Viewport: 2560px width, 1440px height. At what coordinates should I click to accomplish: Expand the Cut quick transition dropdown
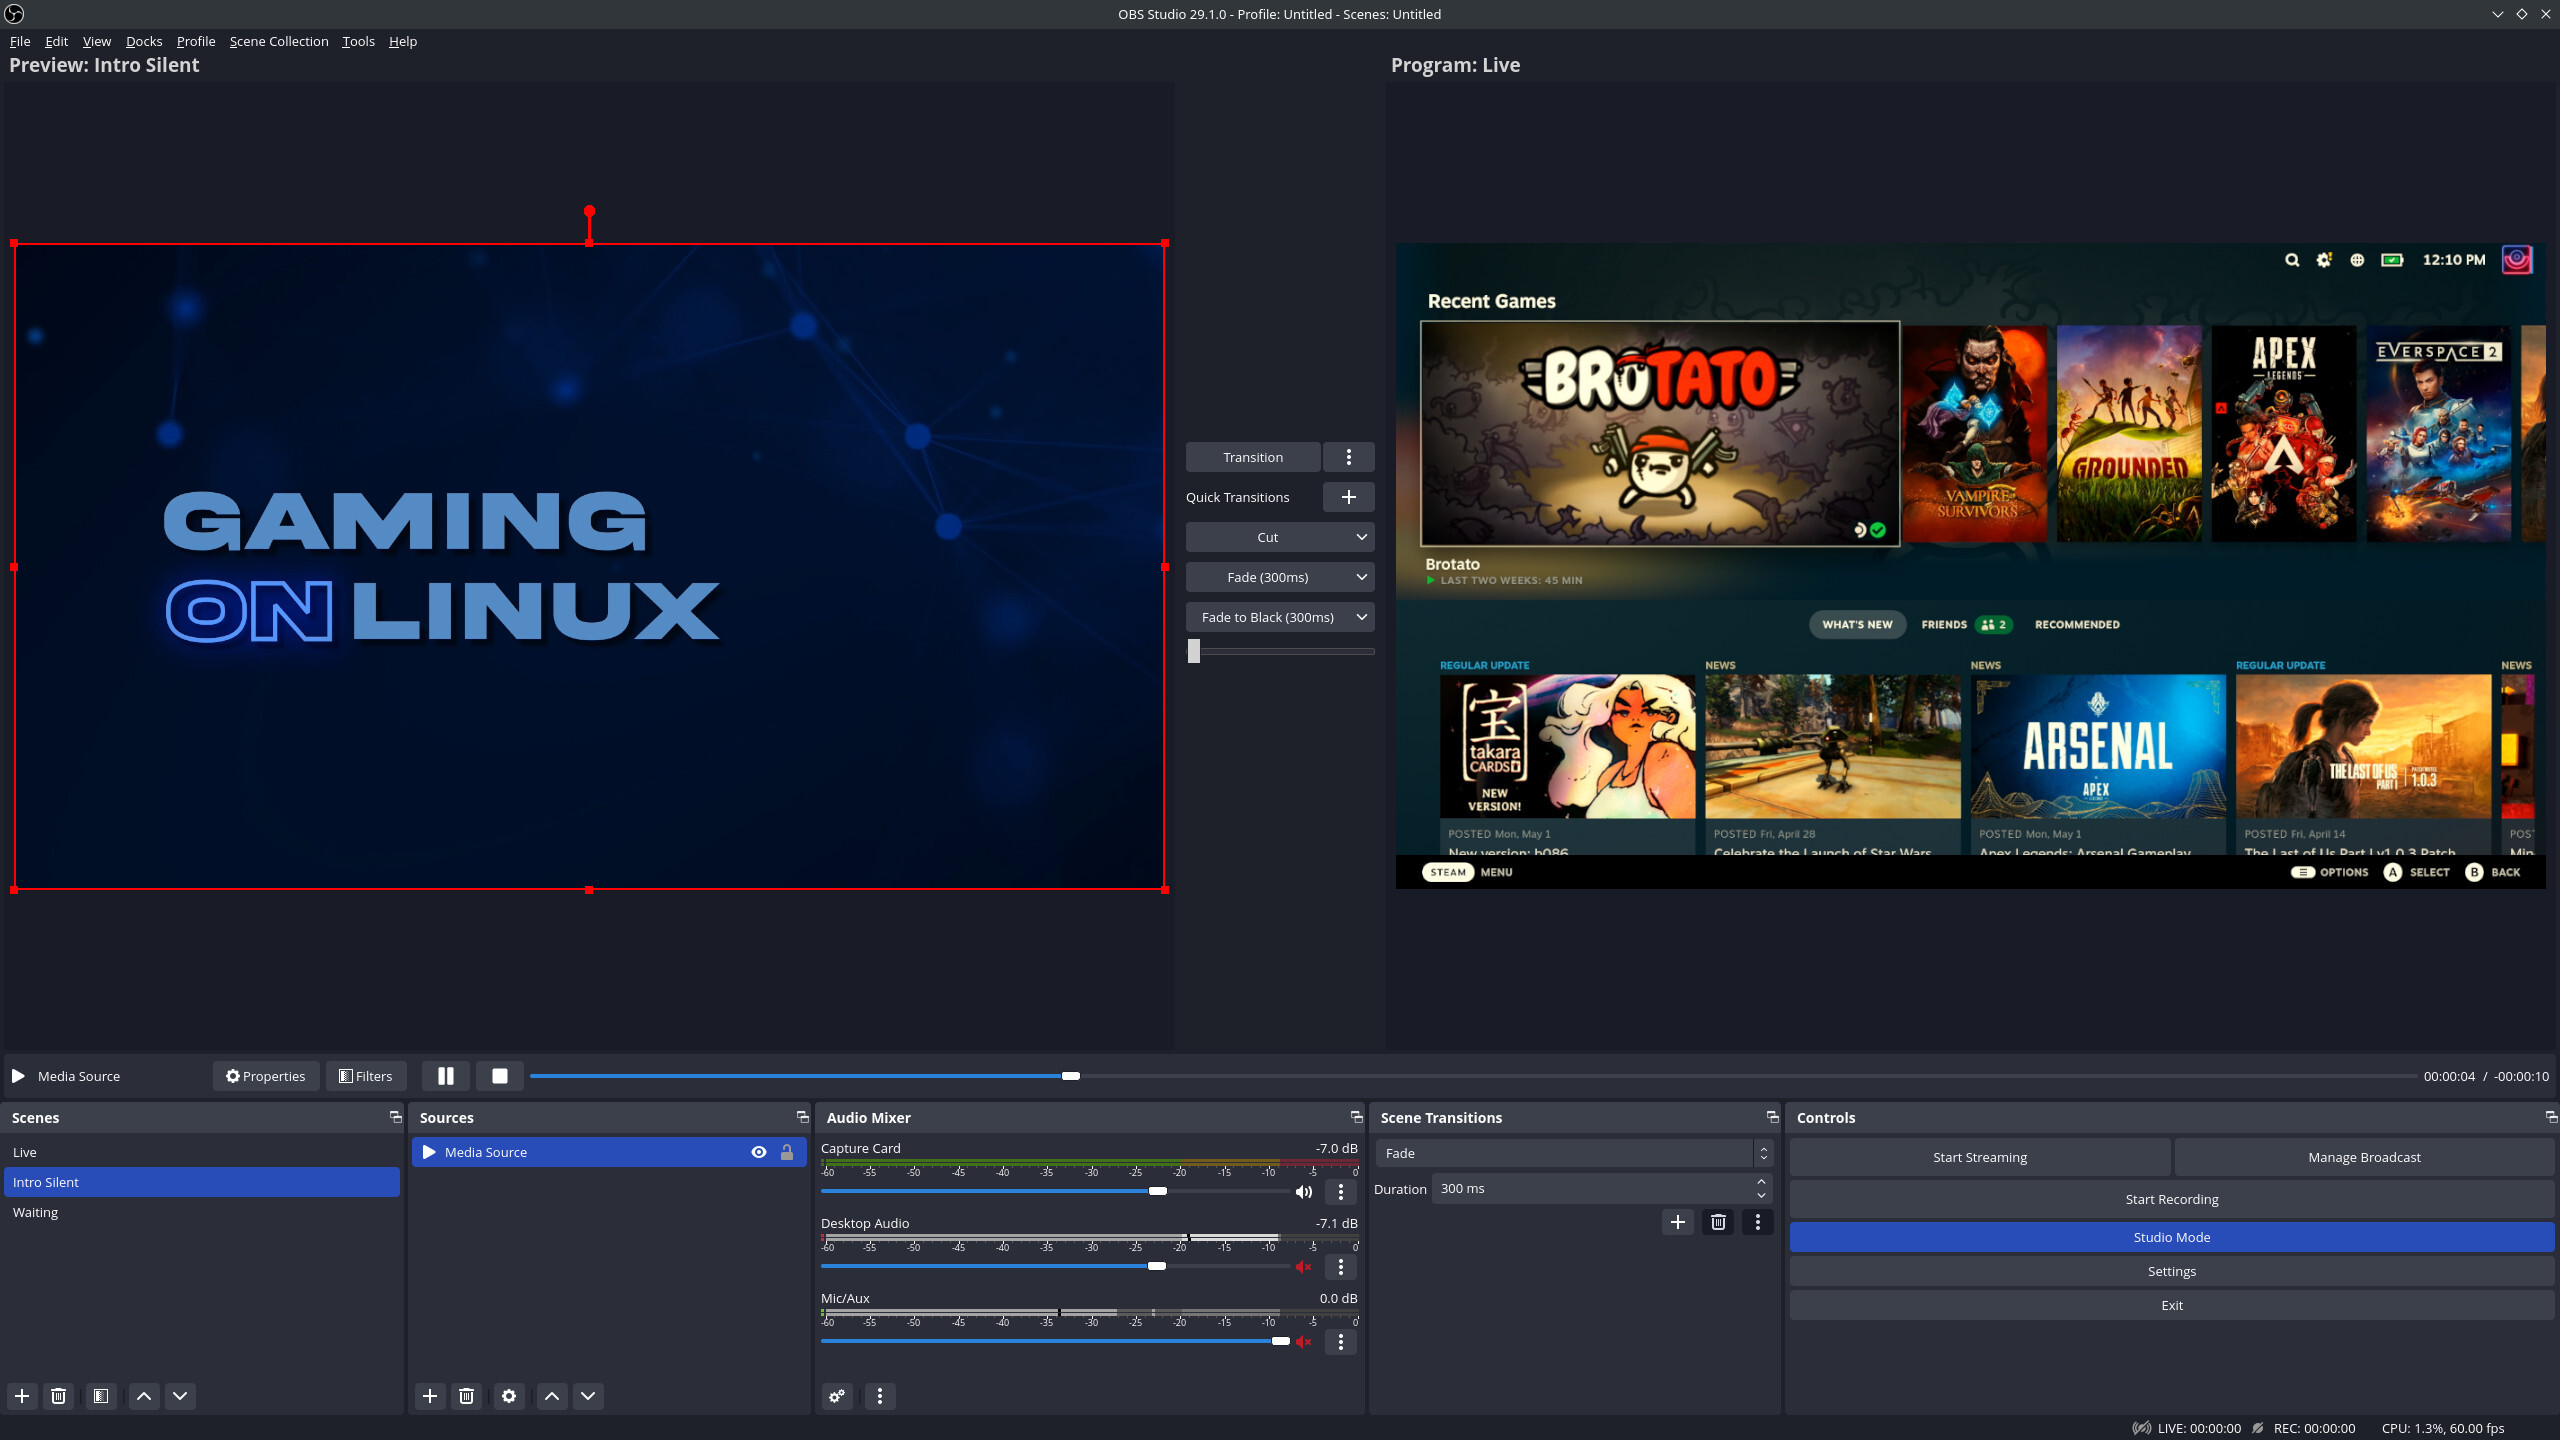tap(1361, 537)
